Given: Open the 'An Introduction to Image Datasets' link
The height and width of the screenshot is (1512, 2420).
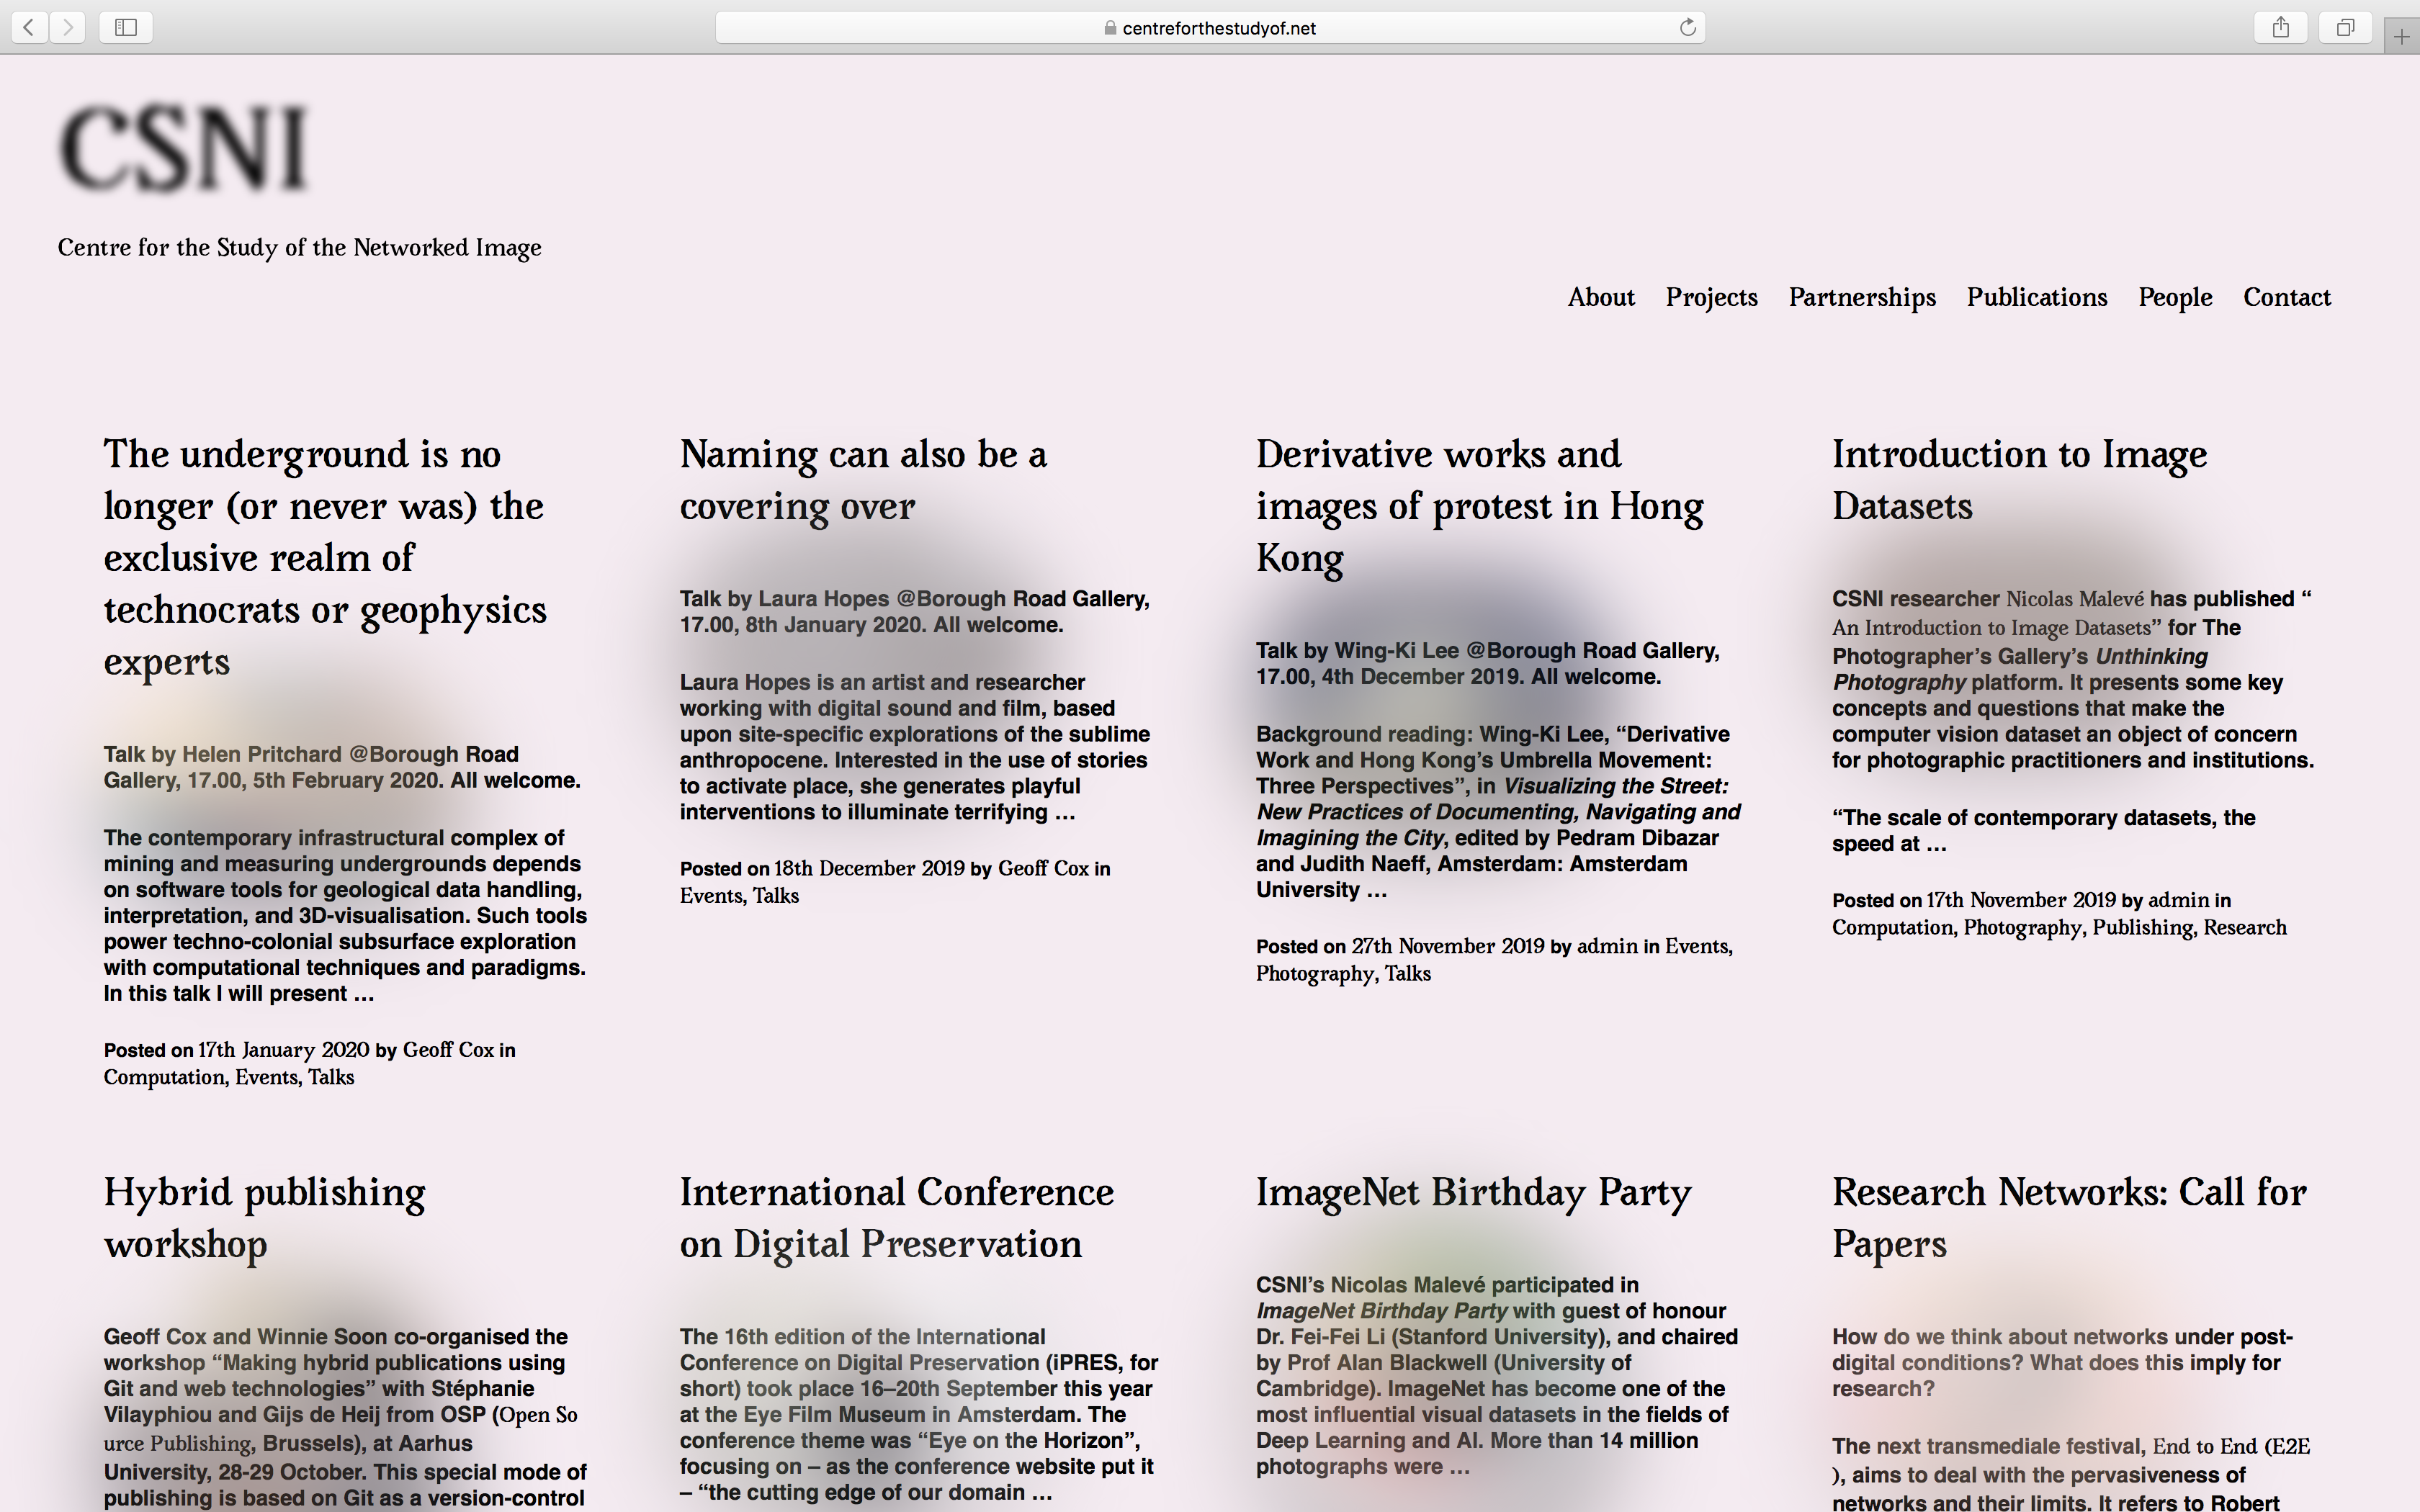Looking at the screenshot, I should point(1991,628).
